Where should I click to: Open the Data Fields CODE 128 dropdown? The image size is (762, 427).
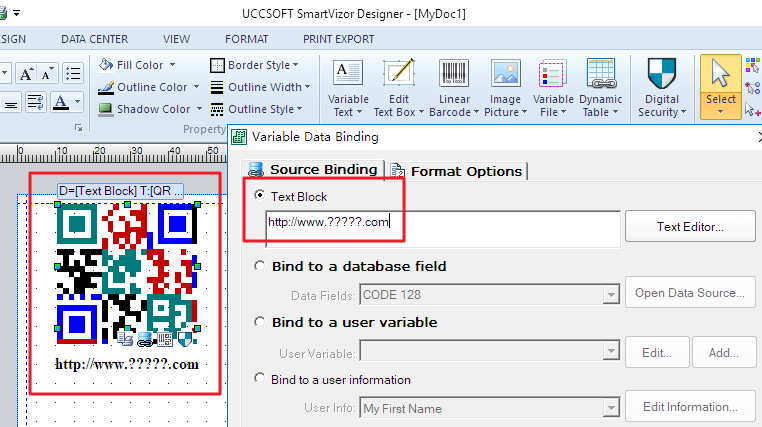[x=611, y=295]
